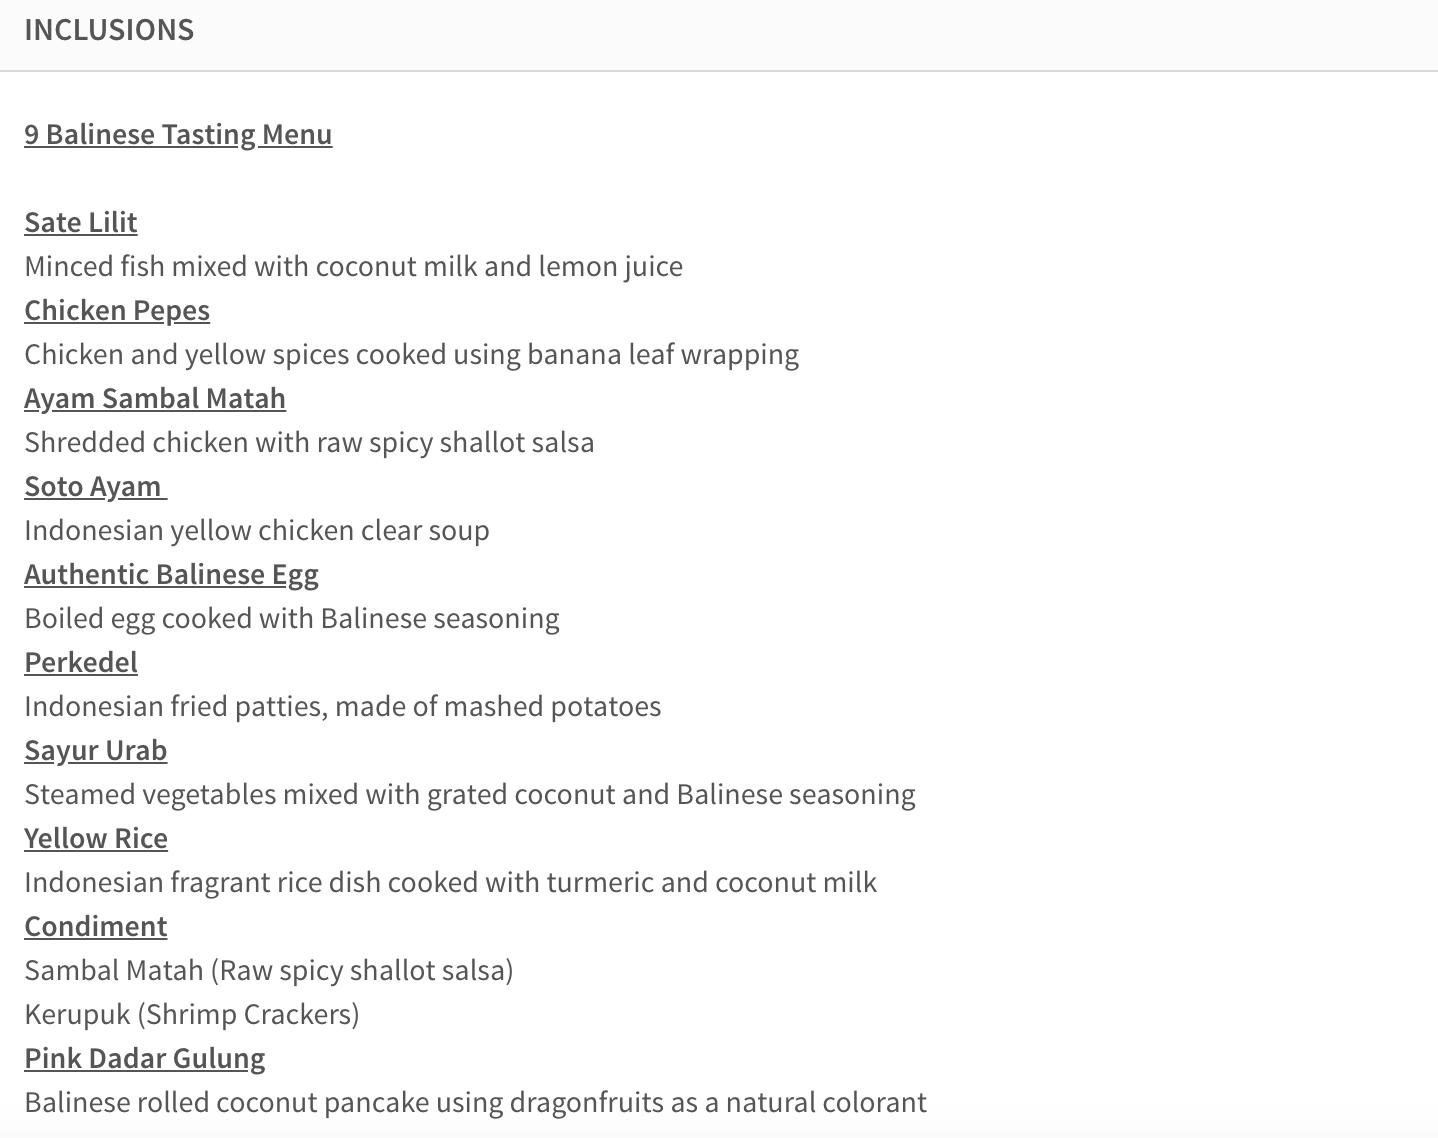Click the shredded chicken description line
This screenshot has height=1138, width=1438.
pos(309,442)
